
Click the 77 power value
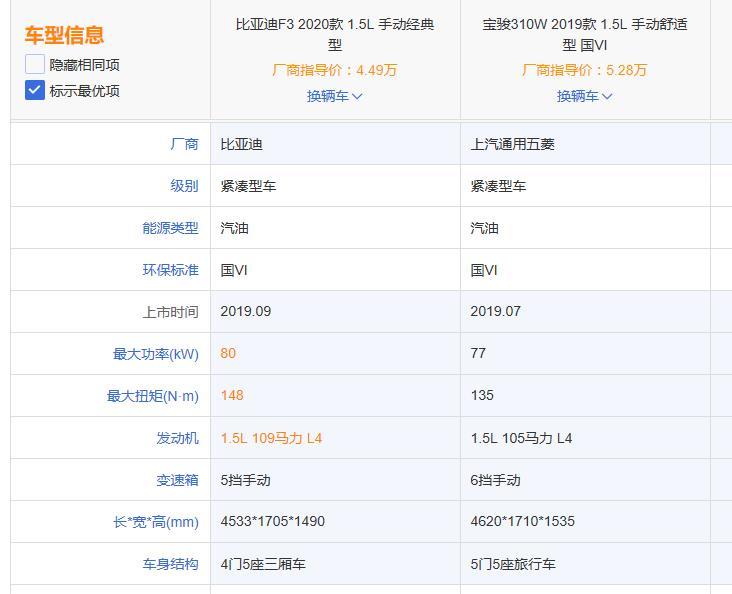478,353
